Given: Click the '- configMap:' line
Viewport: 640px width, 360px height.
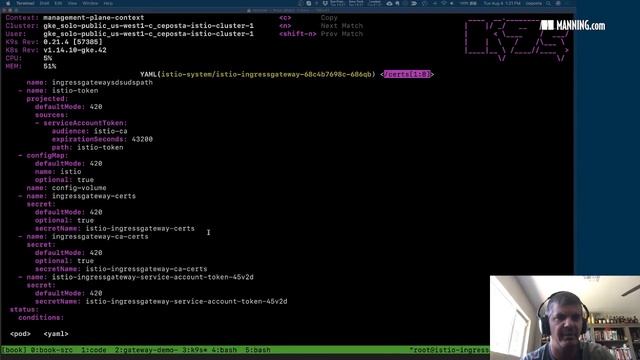Looking at the screenshot, I should tap(43, 156).
